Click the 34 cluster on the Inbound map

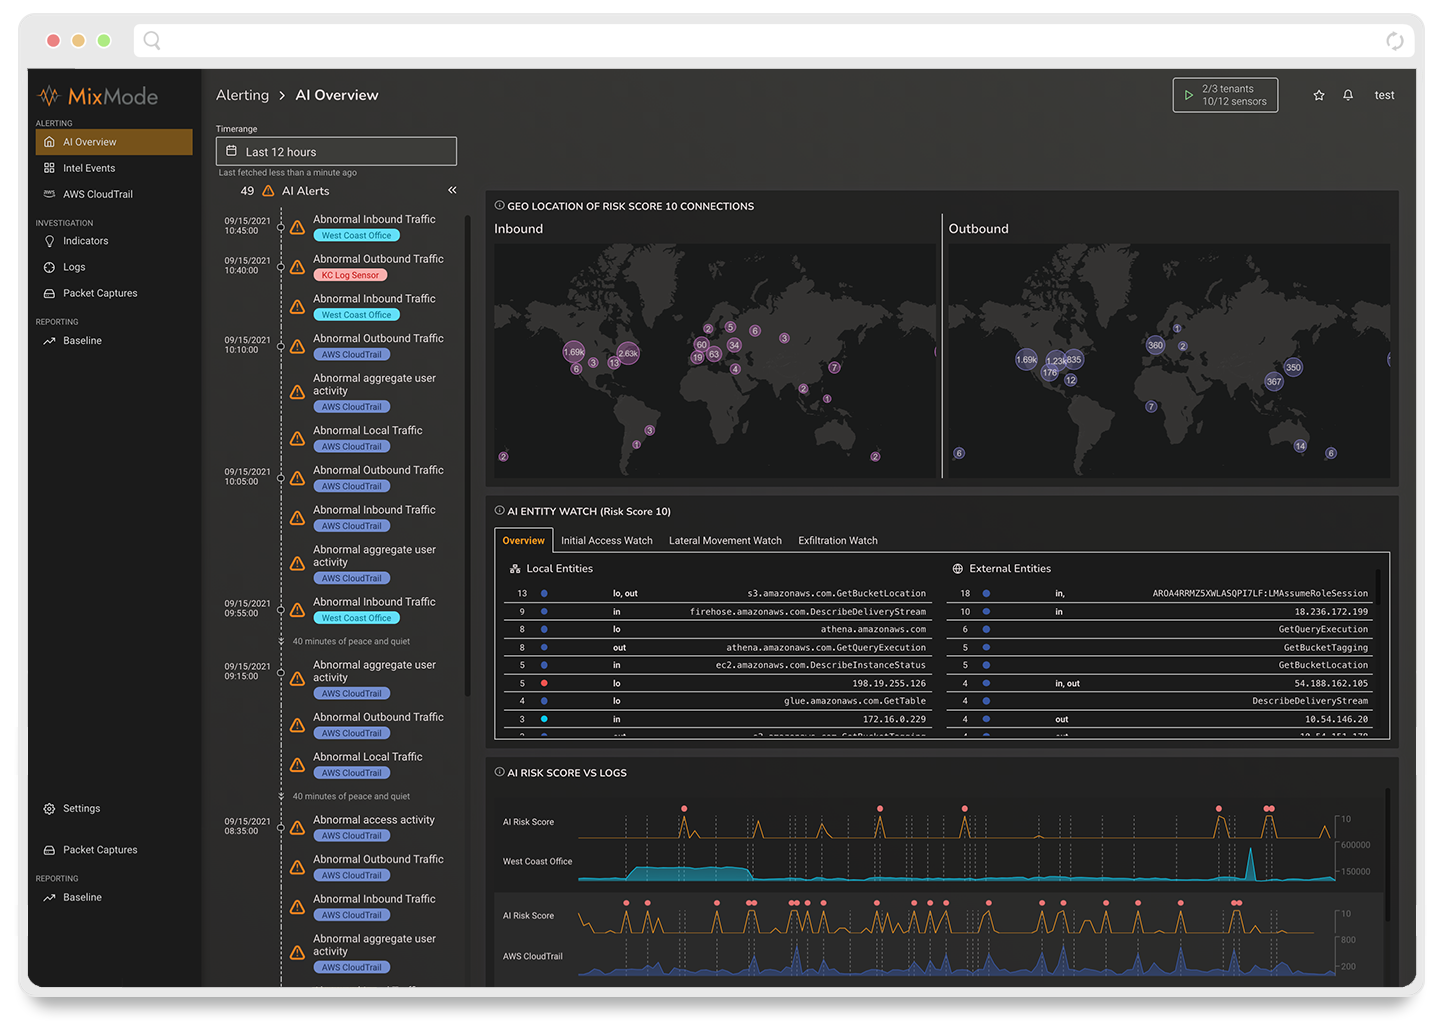734,345
